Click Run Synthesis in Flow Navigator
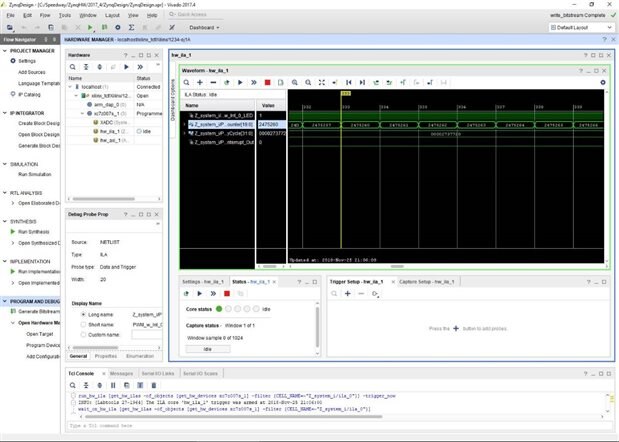The height and width of the screenshot is (442, 619). click(x=36, y=232)
